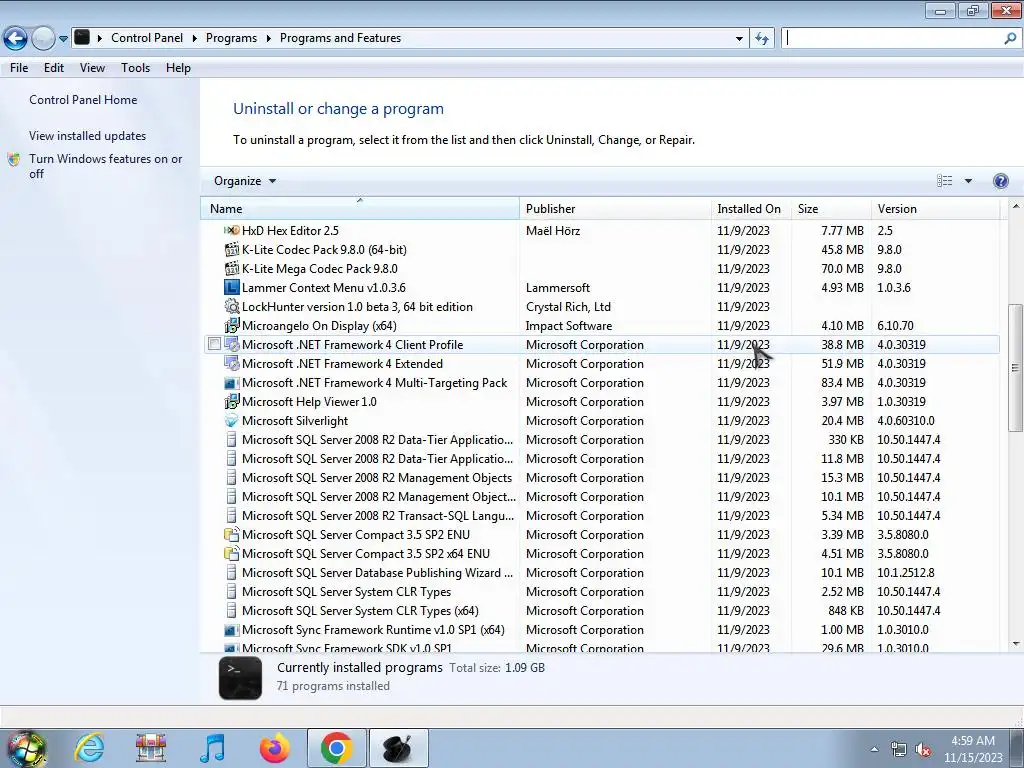Expand the arrow after Control Panel breadcrumb
This screenshot has width=1024, height=768.
[x=195, y=39]
